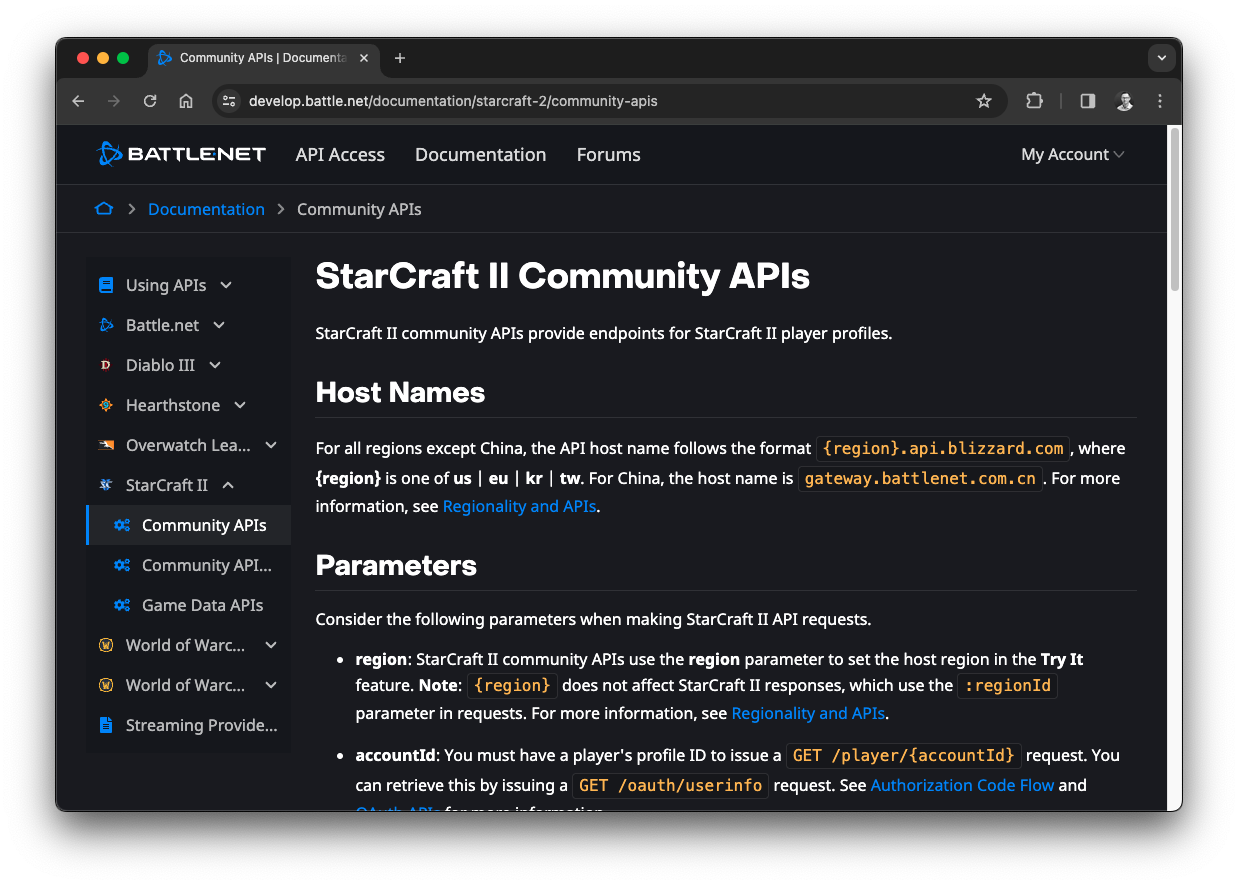Switch to the Forums navigation item
Viewport: 1238px width, 885px height.
608,155
